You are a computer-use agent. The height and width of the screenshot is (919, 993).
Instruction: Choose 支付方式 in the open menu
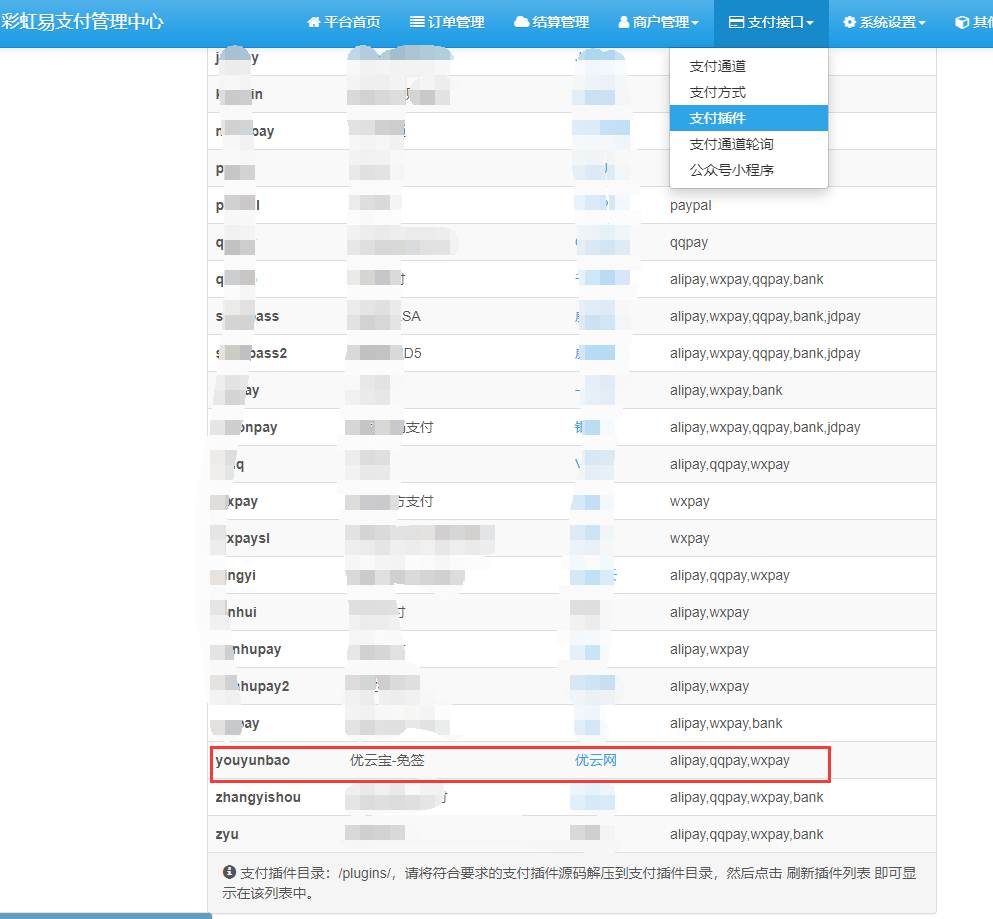(x=717, y=92)
